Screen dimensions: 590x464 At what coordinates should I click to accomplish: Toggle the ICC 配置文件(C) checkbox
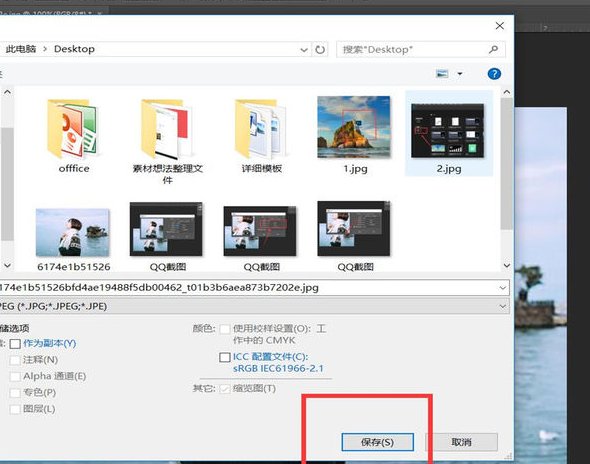(225, 357)
